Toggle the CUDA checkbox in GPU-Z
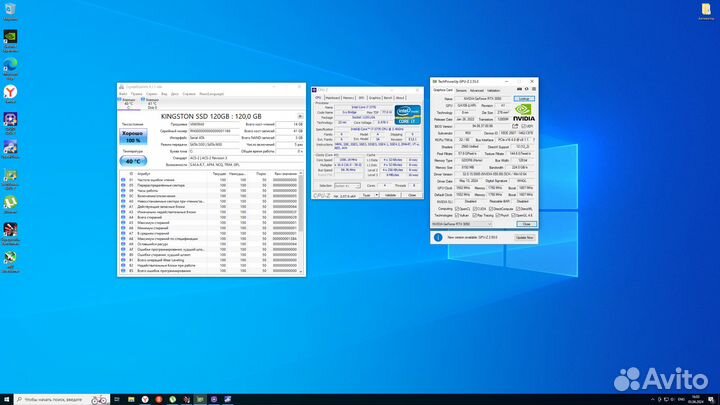Viewport: 720px width, 405px height. coord(475,208)
